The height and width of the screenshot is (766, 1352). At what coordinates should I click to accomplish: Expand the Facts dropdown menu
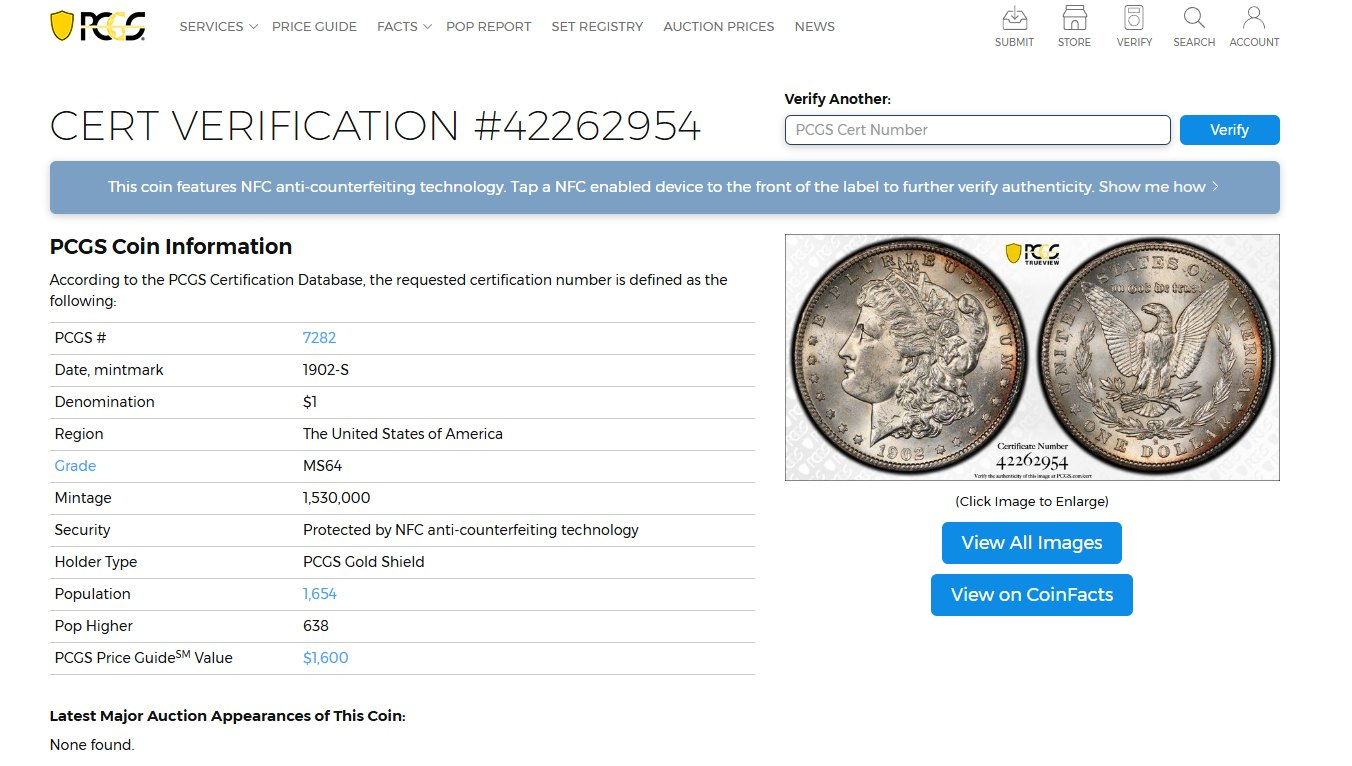pos(403,27)
